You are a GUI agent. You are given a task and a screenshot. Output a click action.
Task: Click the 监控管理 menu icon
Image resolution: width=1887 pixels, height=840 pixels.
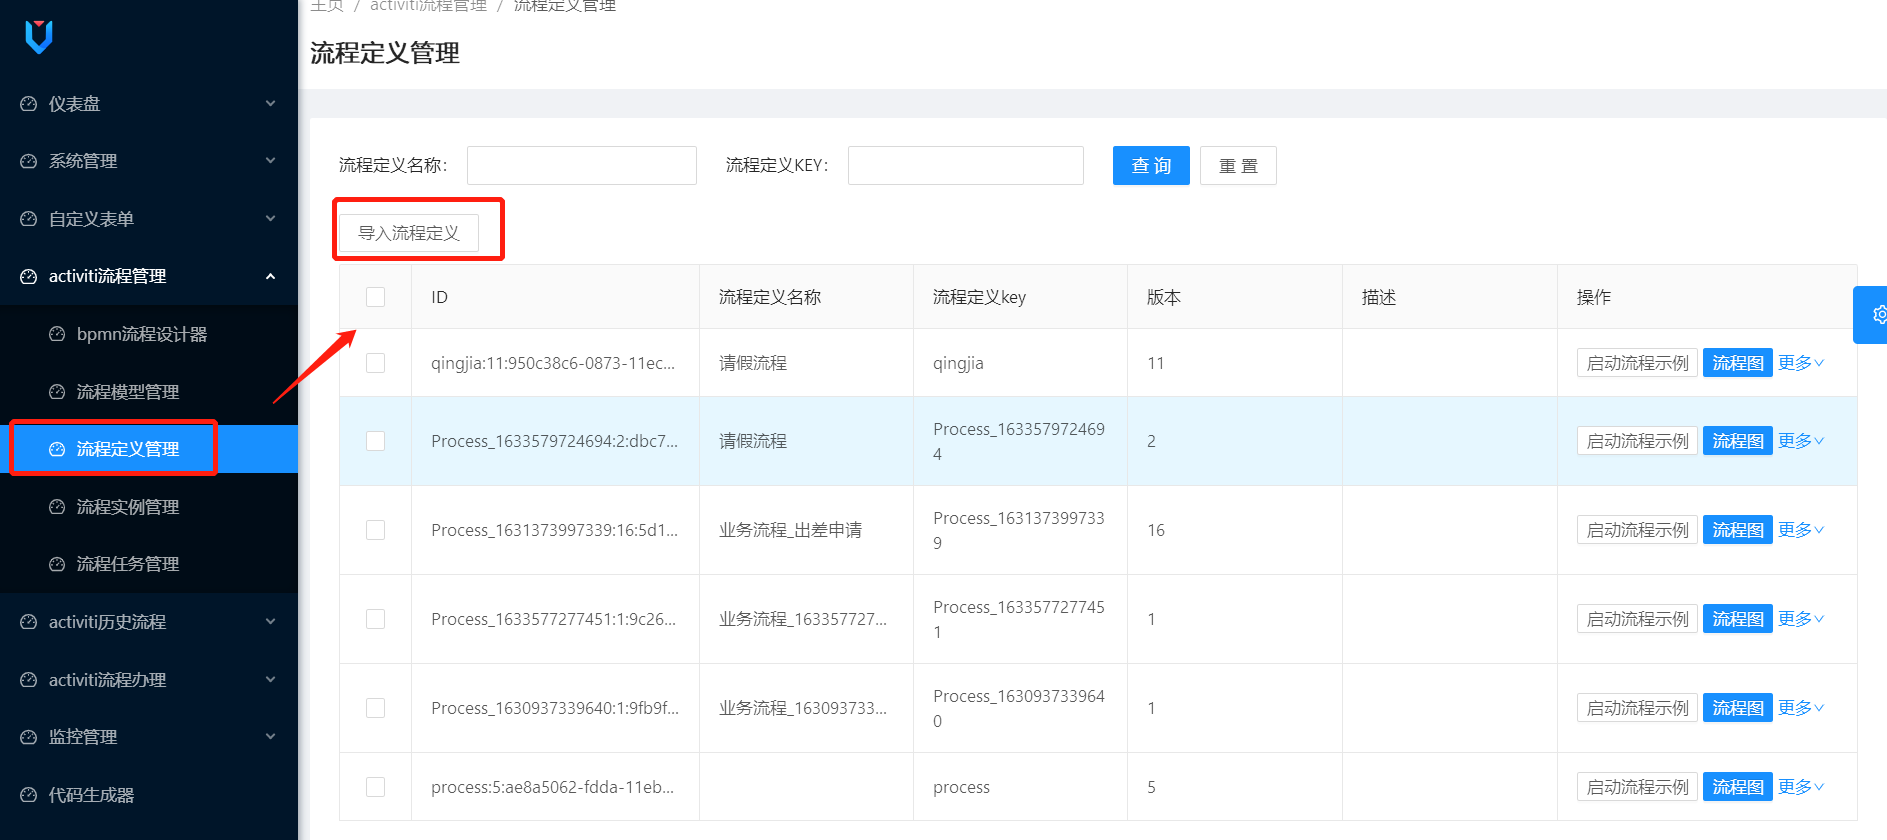(x=29, y=737)
